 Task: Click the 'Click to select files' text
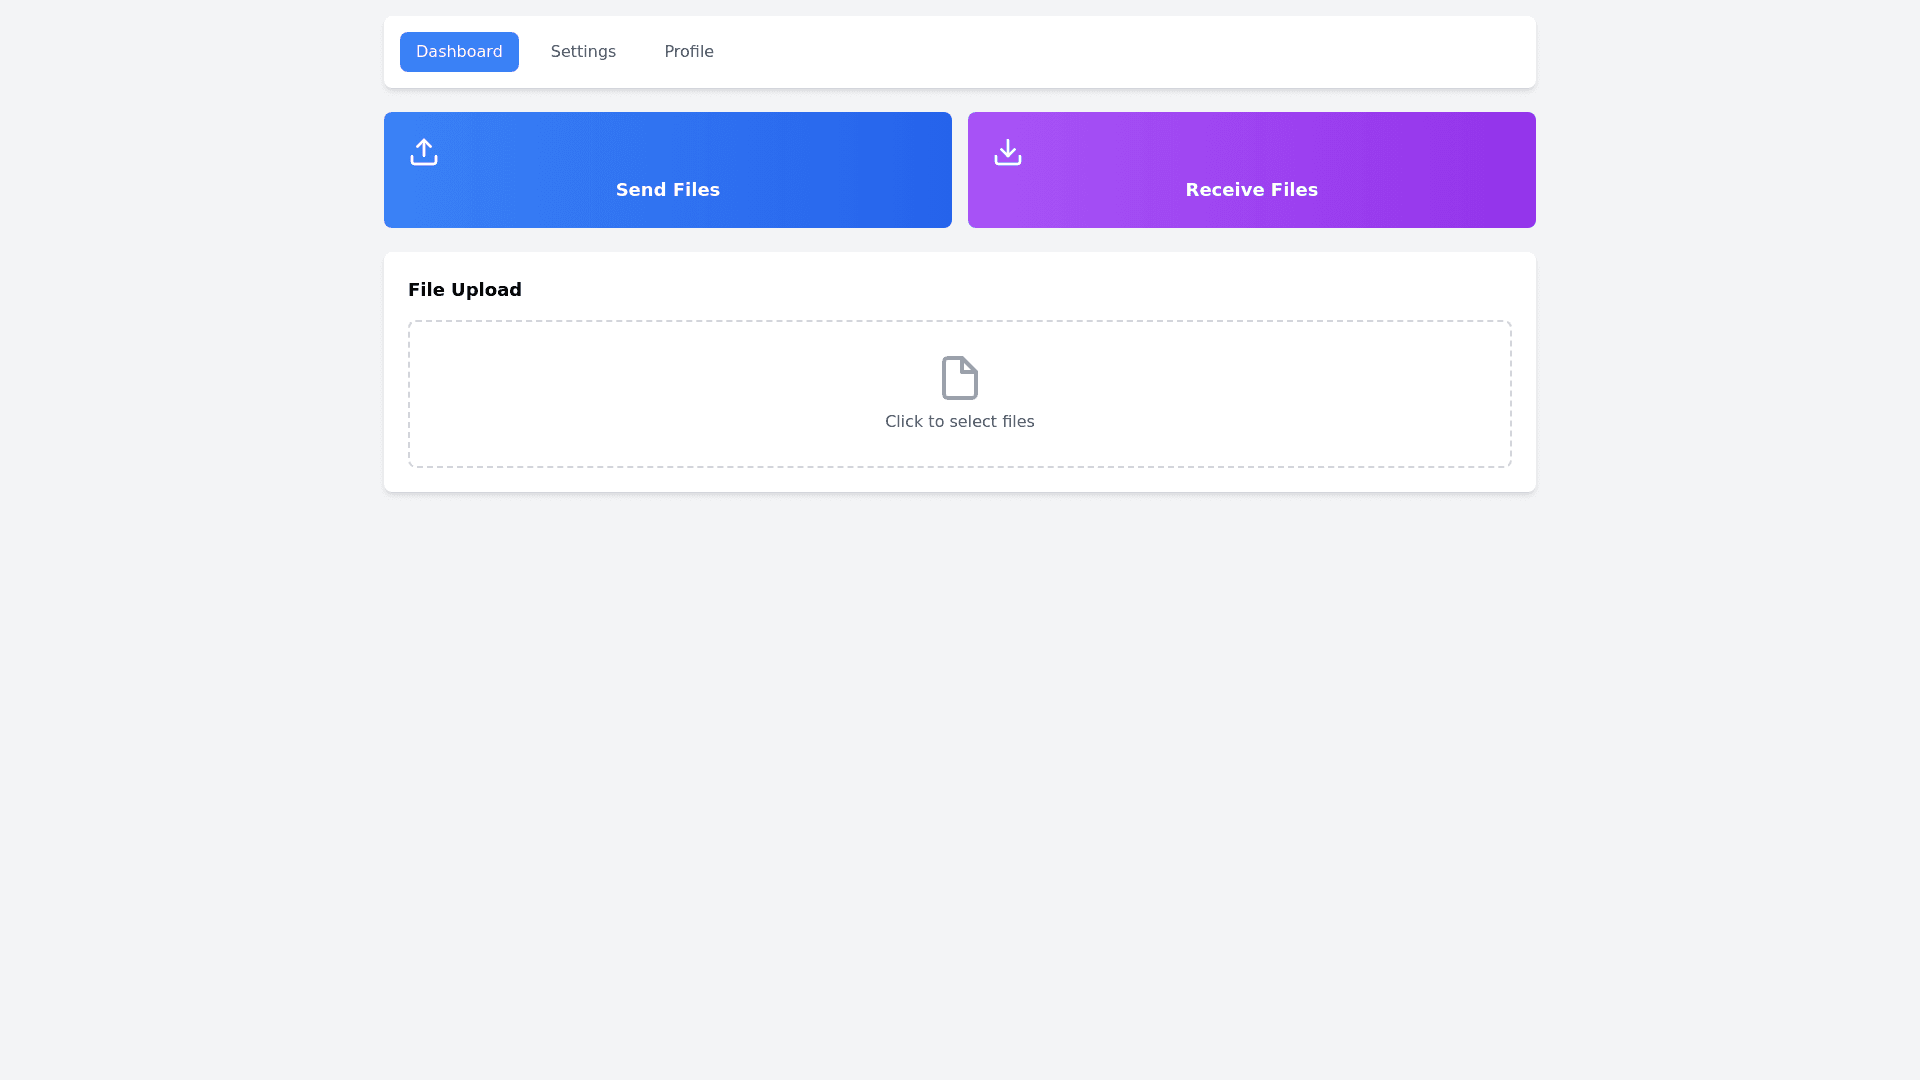tap(959, 422)
